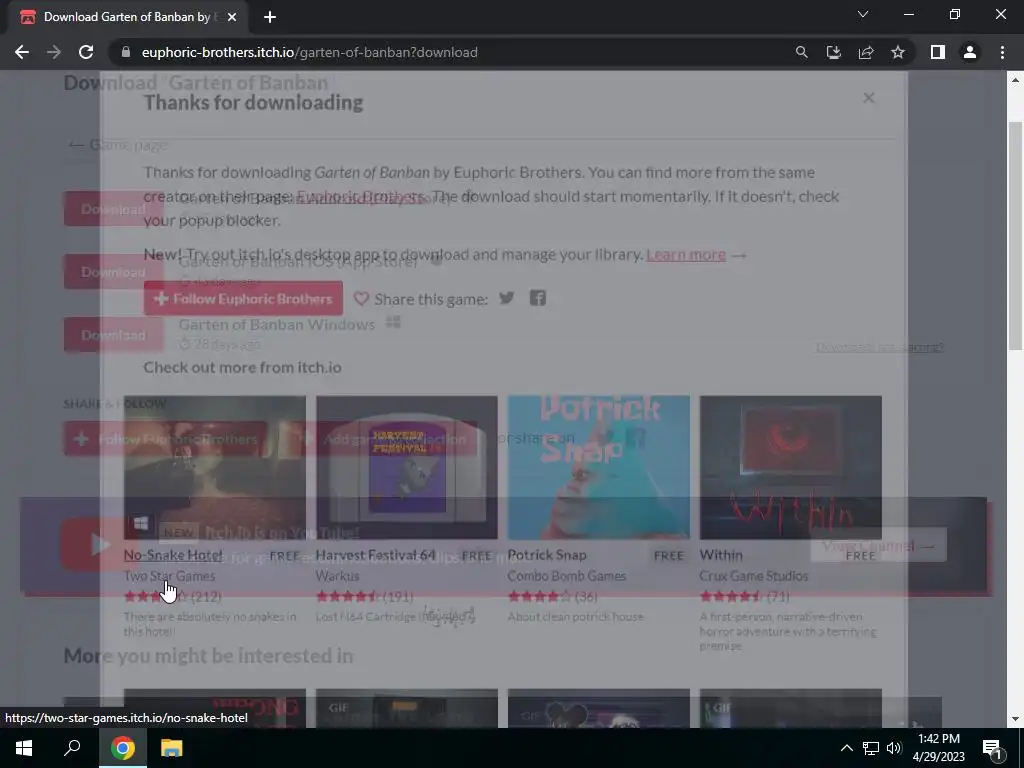
Task: Toggle the browser side panel
Action: click(x=938, y=52)
